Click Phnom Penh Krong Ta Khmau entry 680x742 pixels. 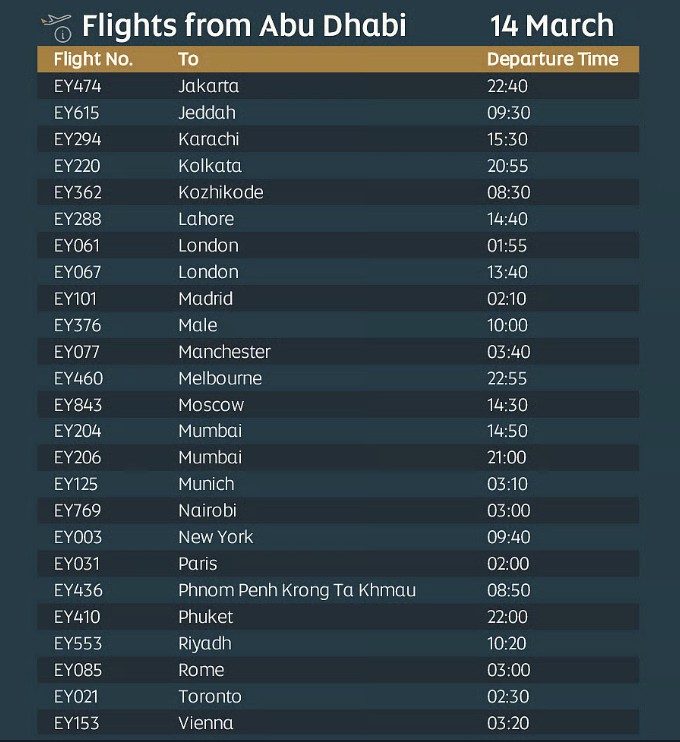(x=297, y=590)
